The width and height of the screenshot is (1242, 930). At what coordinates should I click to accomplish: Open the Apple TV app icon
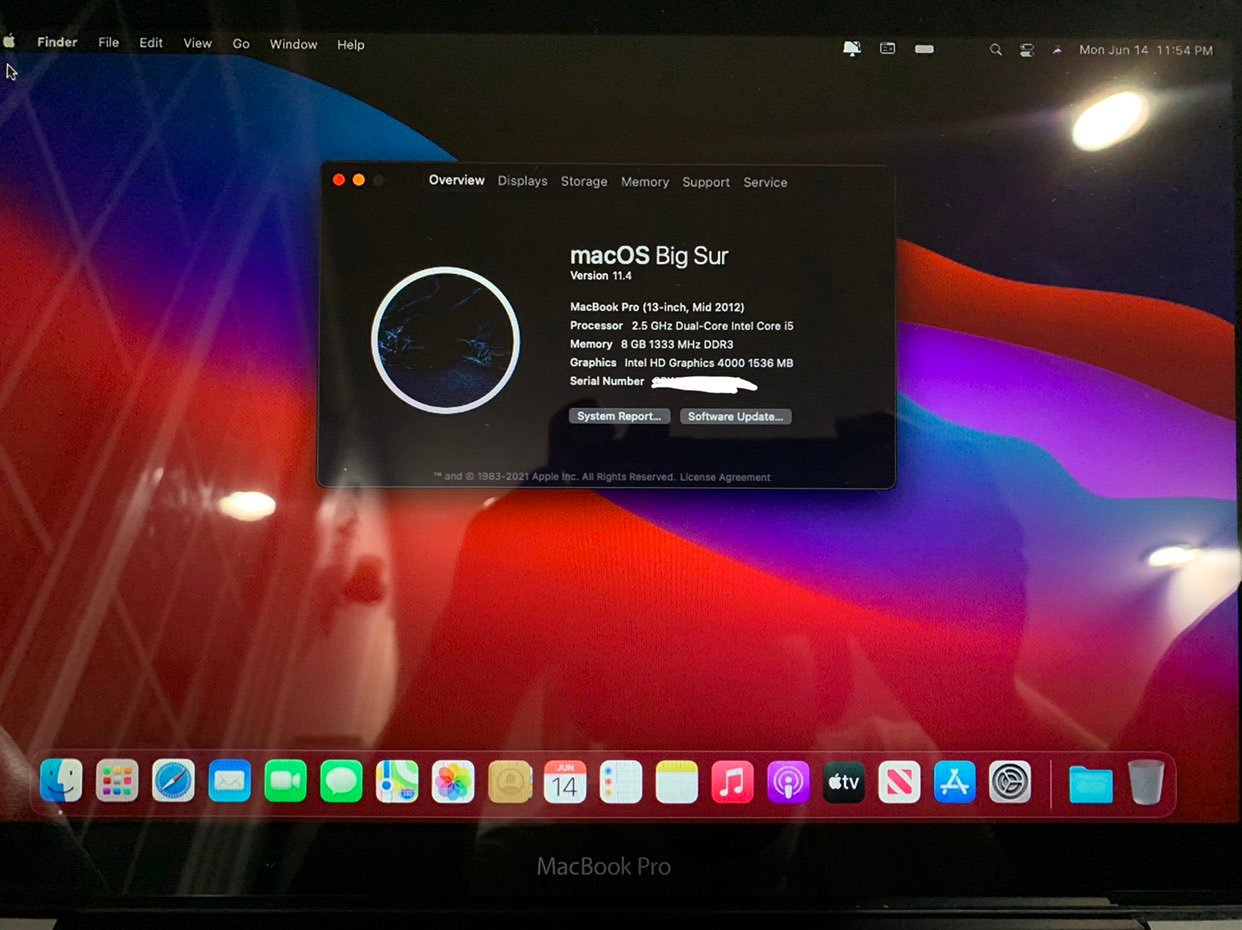click(x=844, y=781)
